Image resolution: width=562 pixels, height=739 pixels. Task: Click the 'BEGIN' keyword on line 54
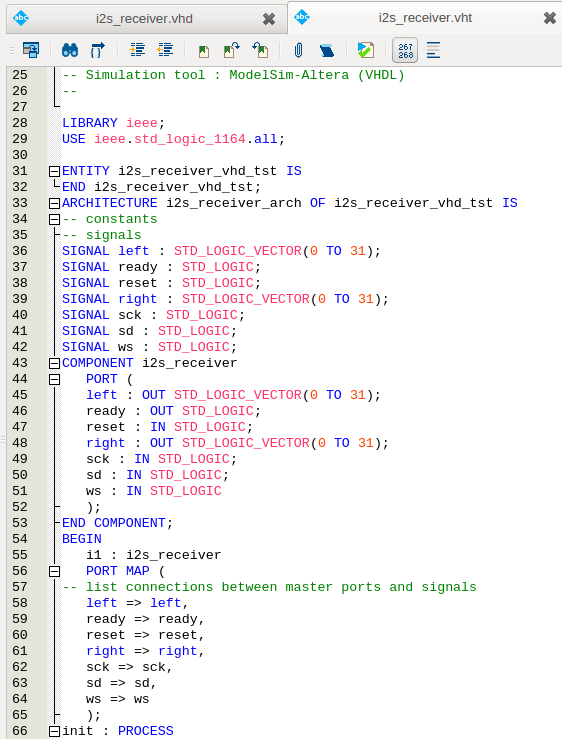tap(82, 539)
